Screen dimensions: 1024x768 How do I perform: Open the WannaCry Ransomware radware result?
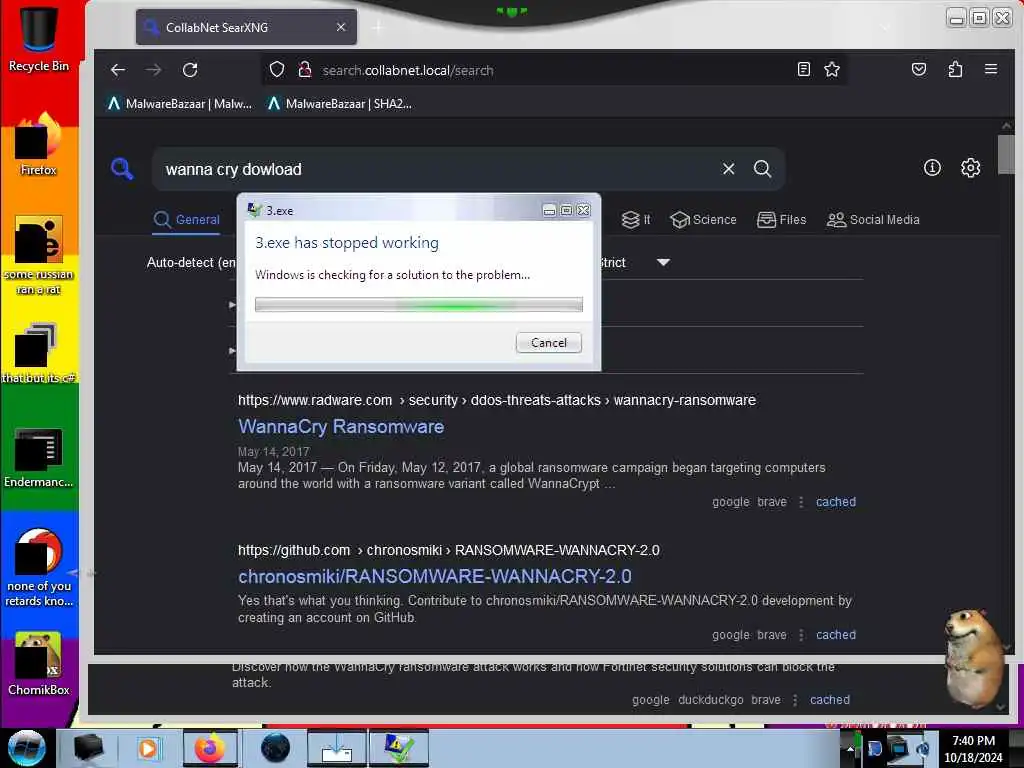(x=341, y=426)
